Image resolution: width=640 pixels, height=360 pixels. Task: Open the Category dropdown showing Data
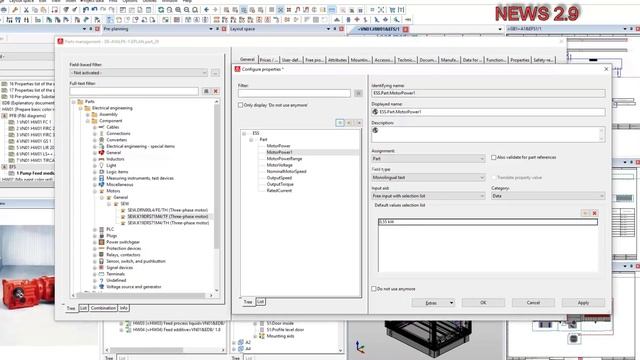548,196
